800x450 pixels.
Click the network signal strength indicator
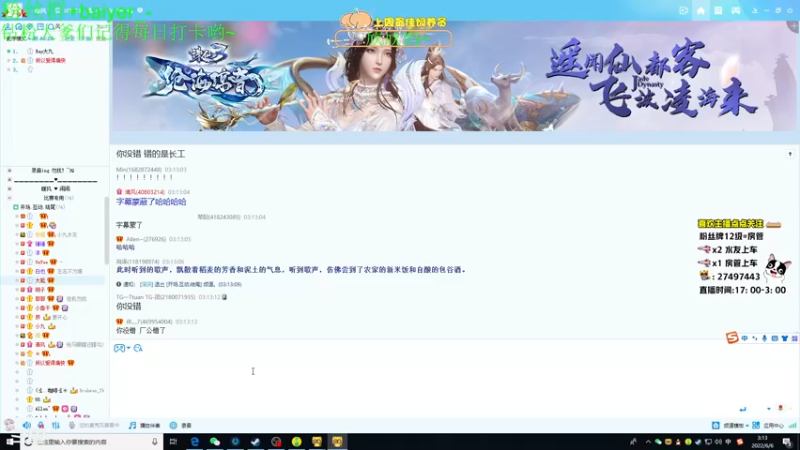pyautogui.click(x=792, y=426)
